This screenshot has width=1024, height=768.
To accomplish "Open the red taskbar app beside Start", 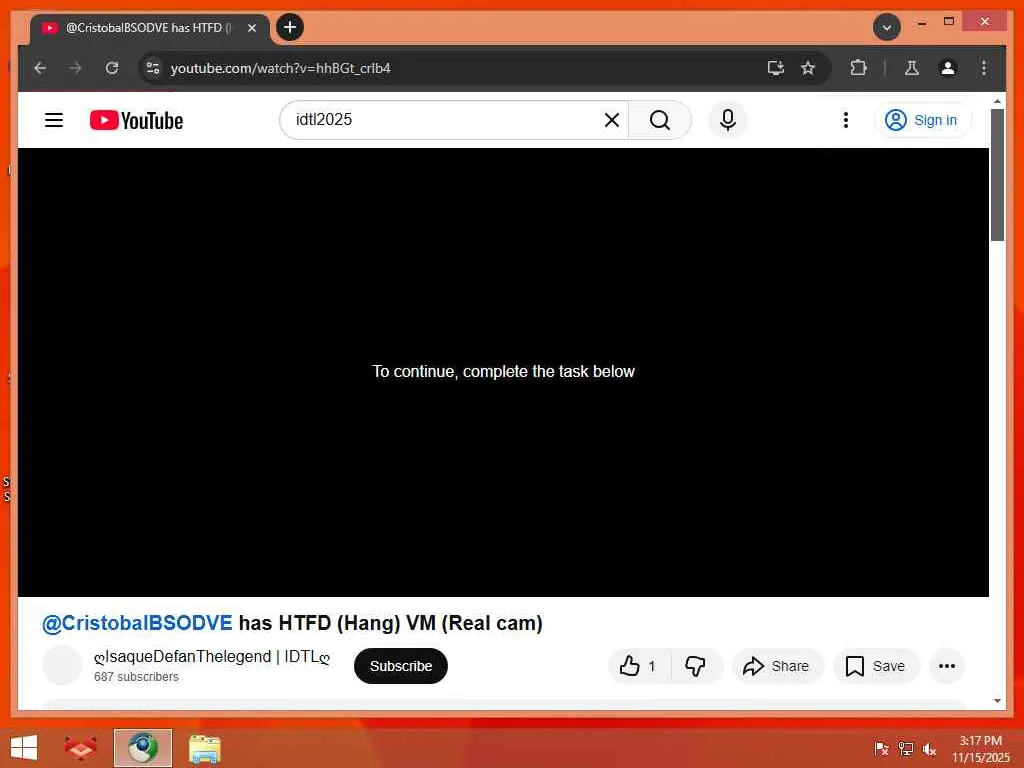I will [x=80, y=748].
